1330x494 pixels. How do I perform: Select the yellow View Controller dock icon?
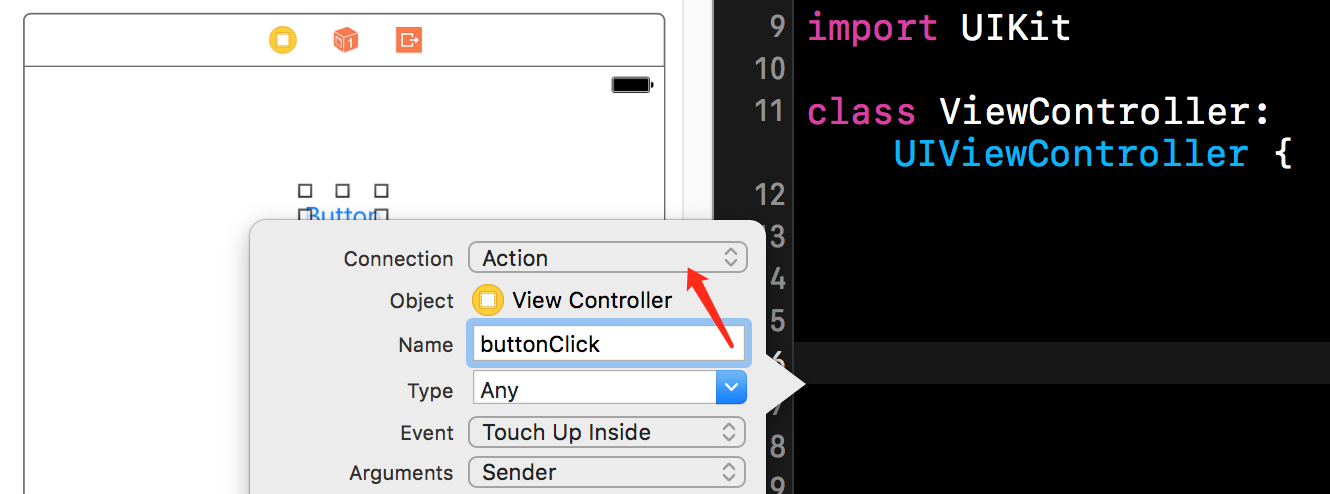283,40
